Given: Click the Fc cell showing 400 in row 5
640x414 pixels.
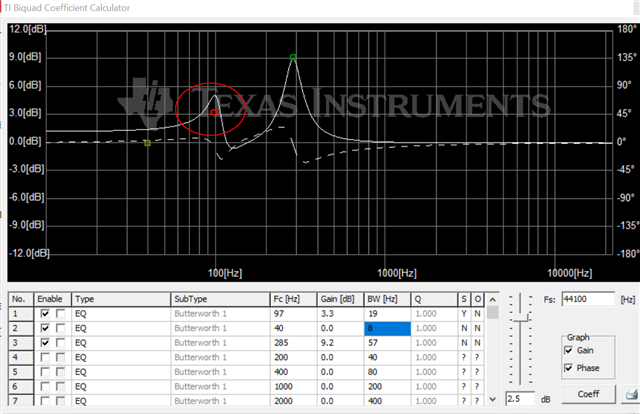Looking at the screenshot, I should pyautogui.click(x=294, y=372).
